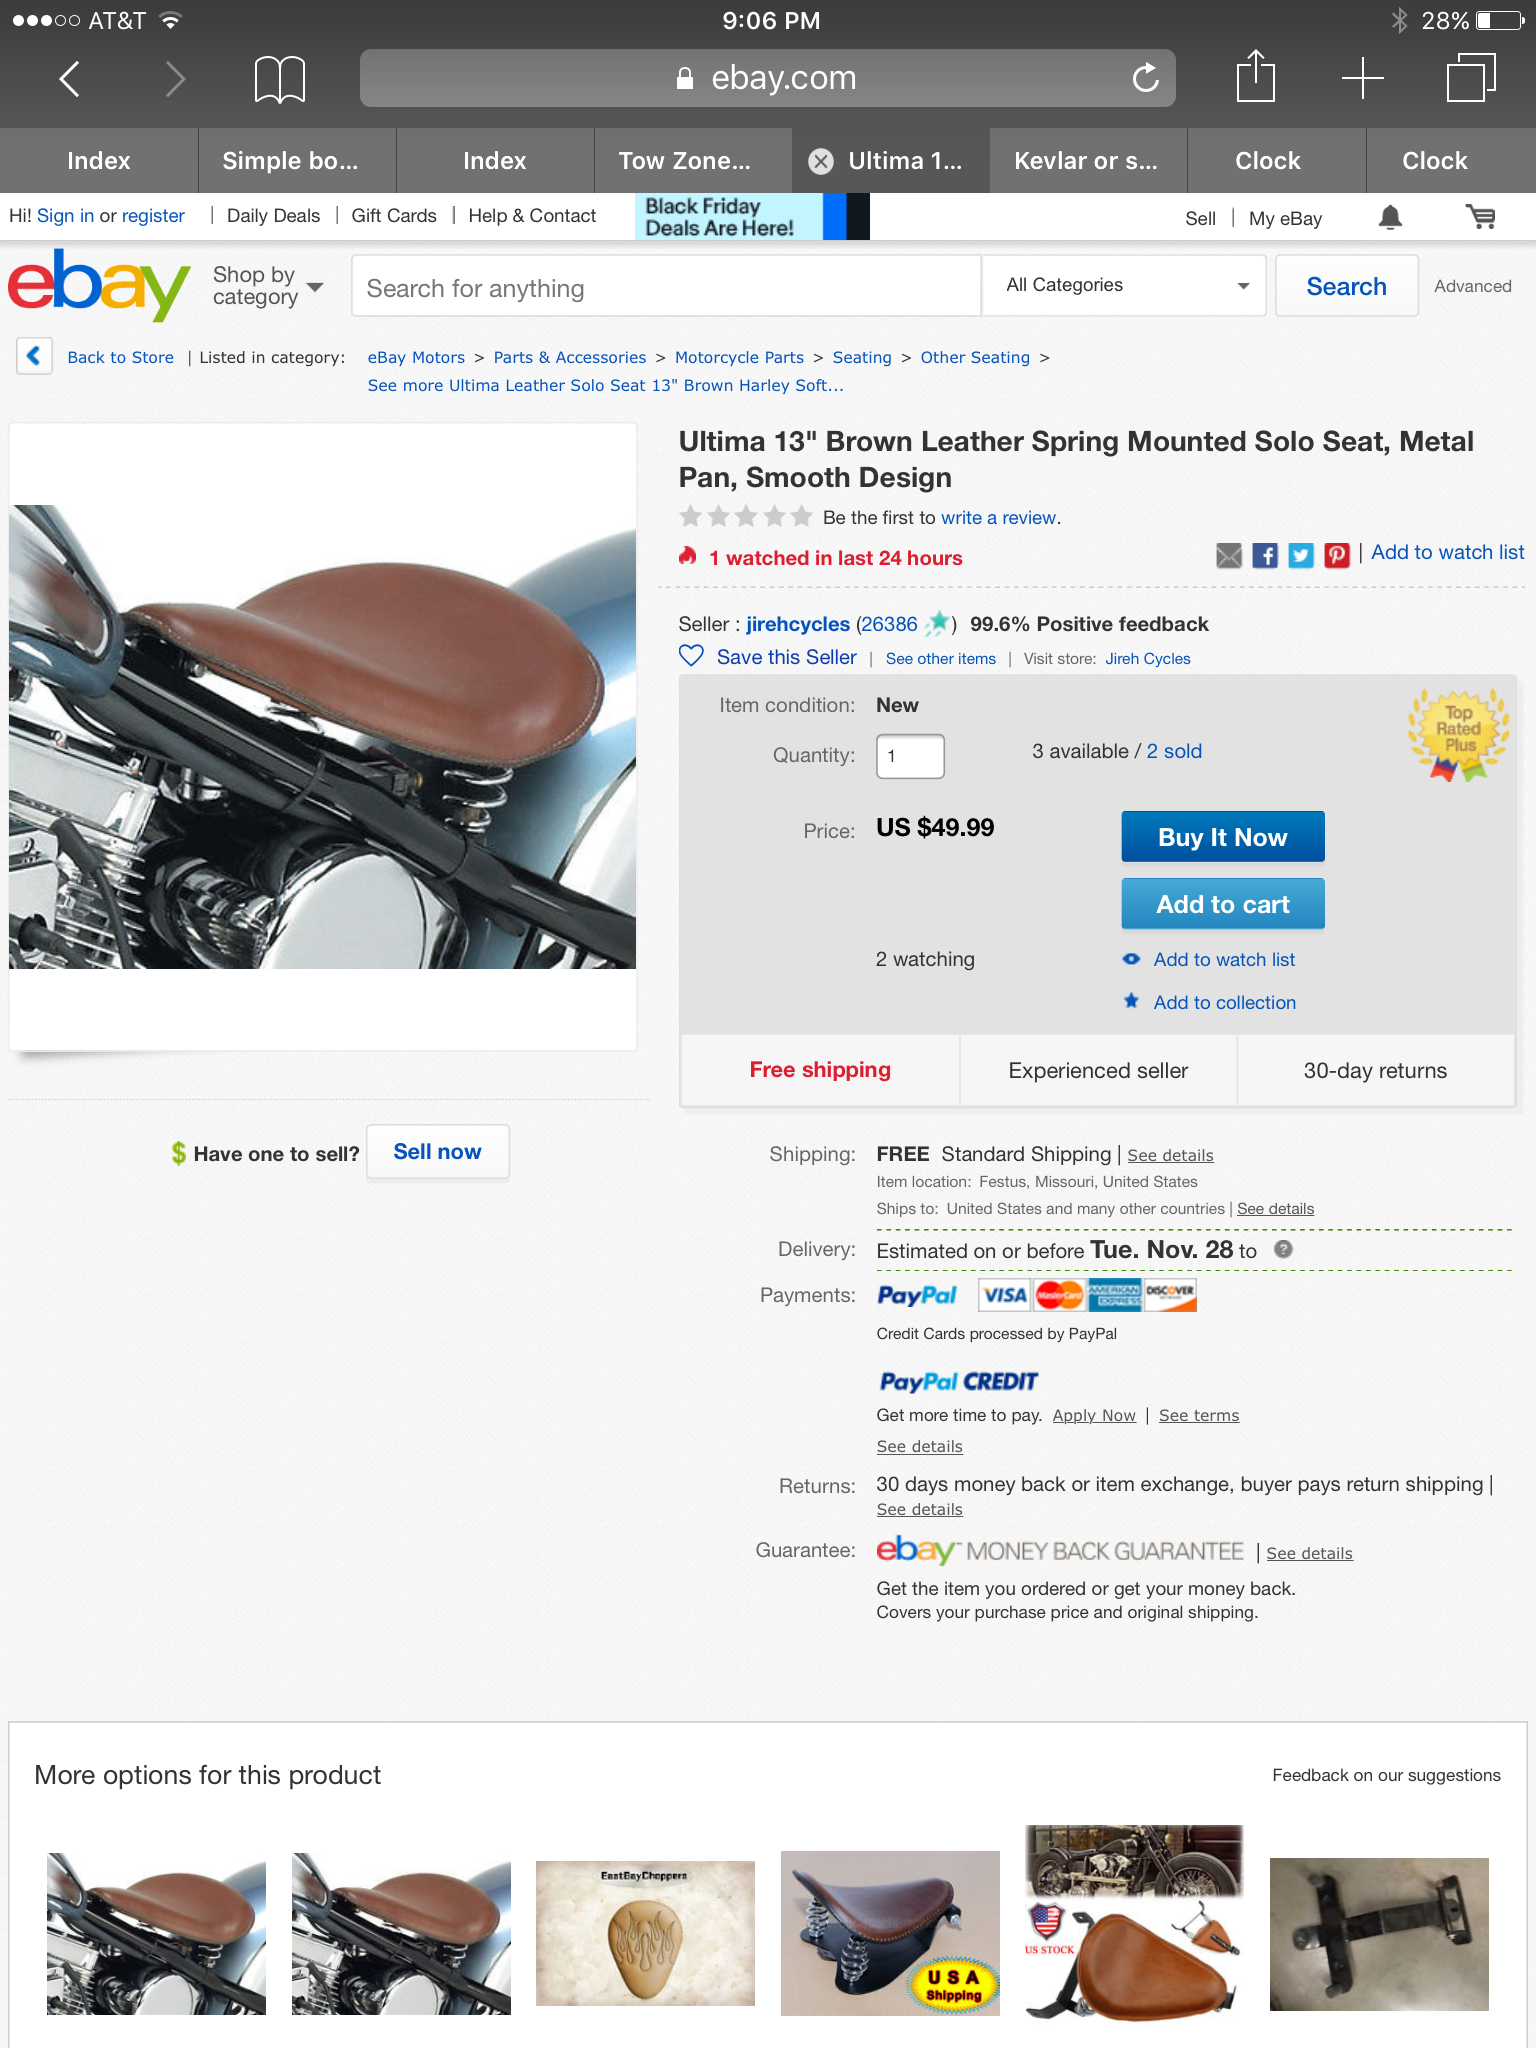The width and height of the screenshot is (1536, 2048).
Task: Close the Ultima tab
Action: tap(821, 161)
